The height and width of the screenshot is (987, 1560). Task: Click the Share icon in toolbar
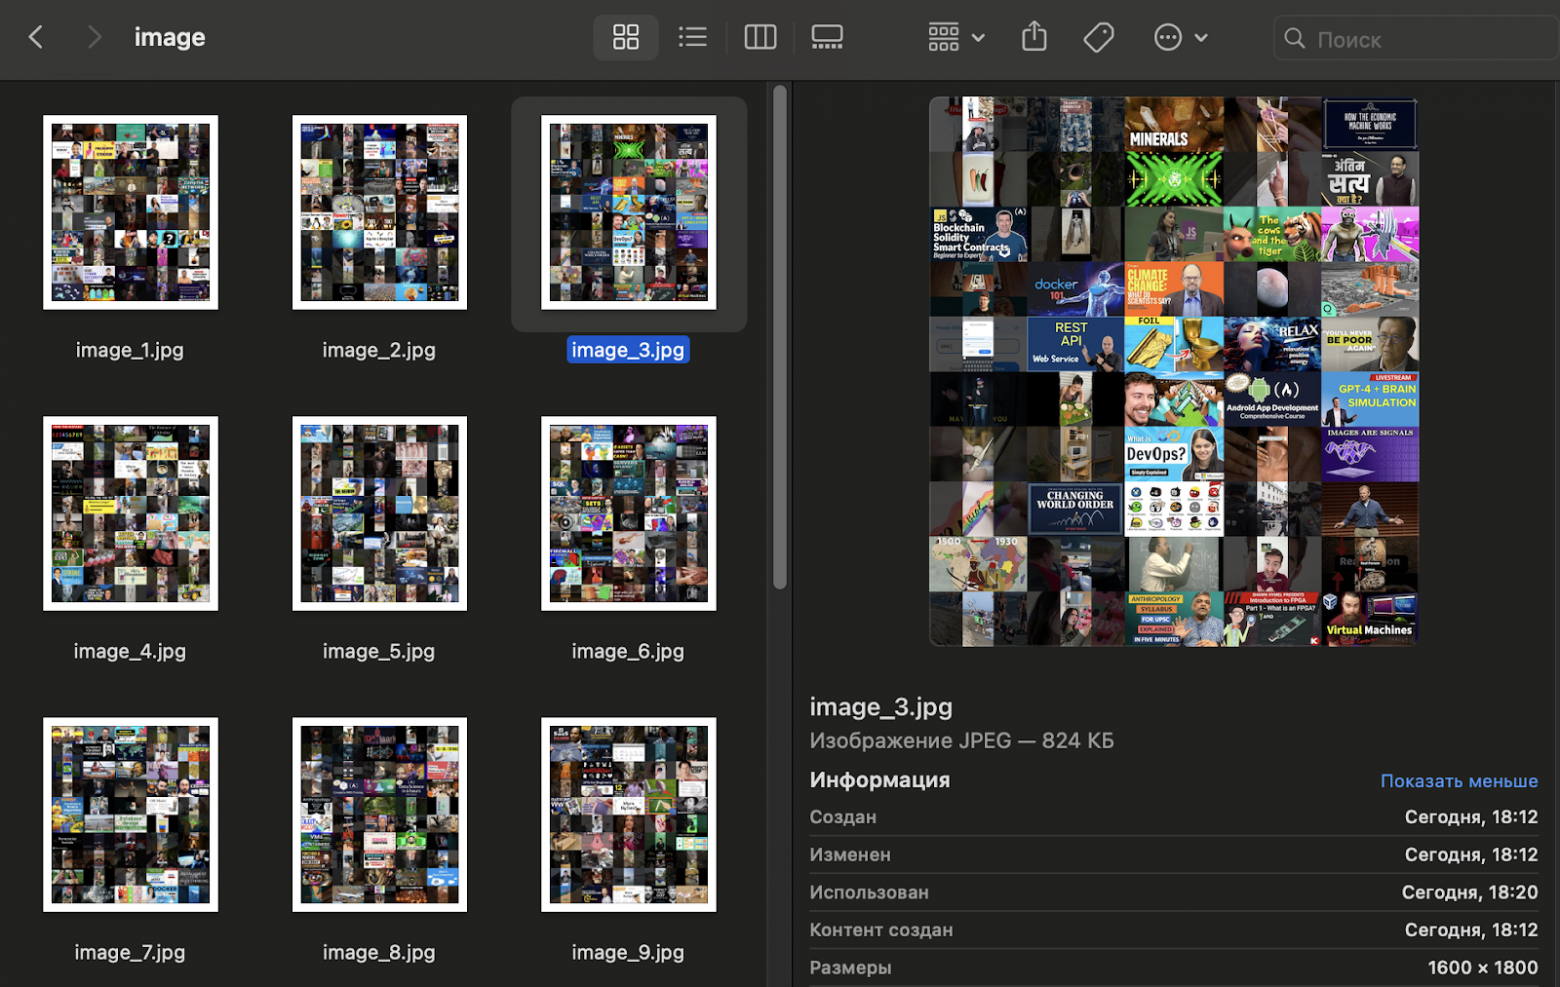1034,38
